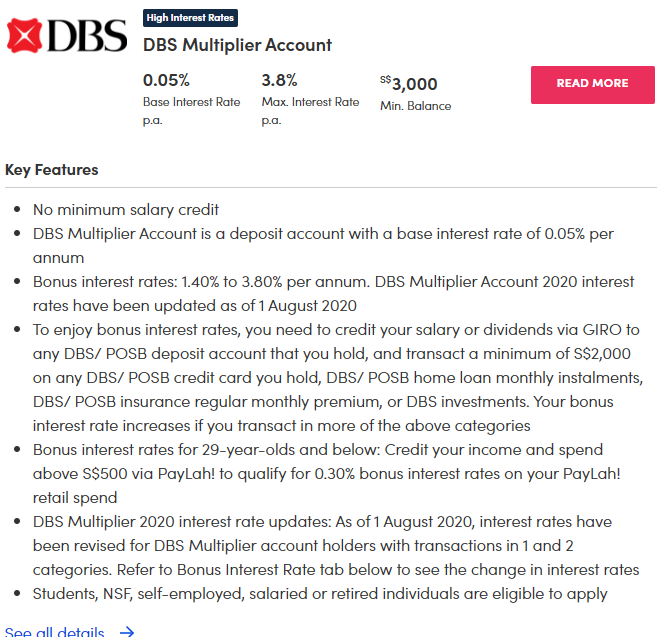Click the 3.8% maximum rate figure
This screenshot has height=637, width=662.
[x=279, y=81]
